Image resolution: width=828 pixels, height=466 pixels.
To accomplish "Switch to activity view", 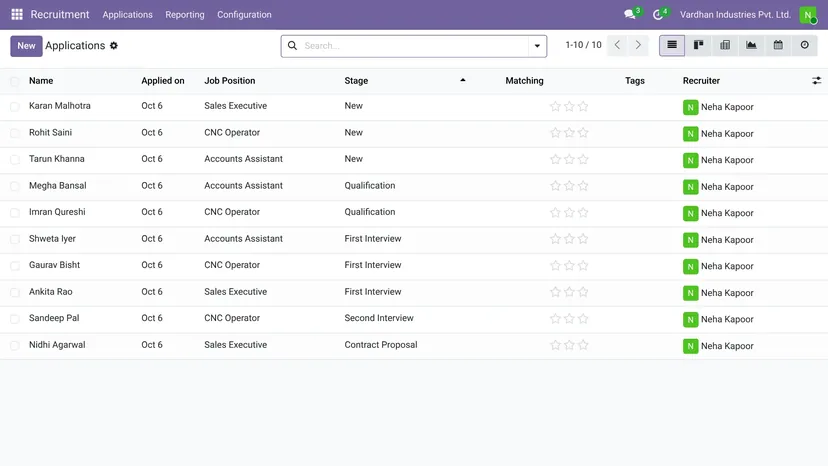I will point(804,45).
